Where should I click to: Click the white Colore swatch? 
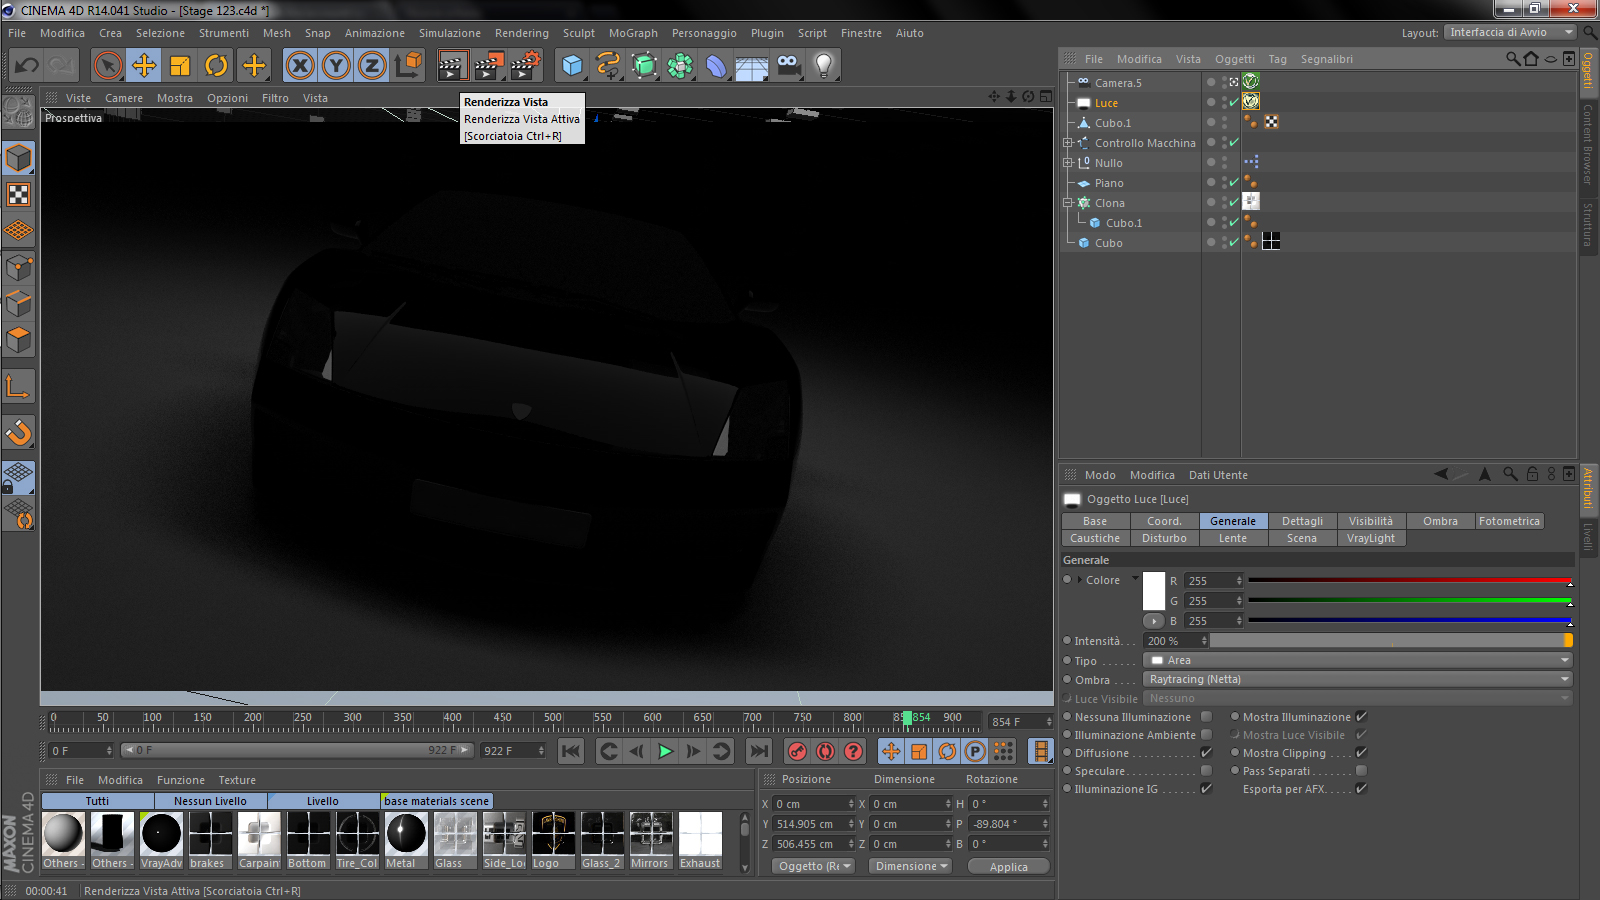pos(1154,591)
